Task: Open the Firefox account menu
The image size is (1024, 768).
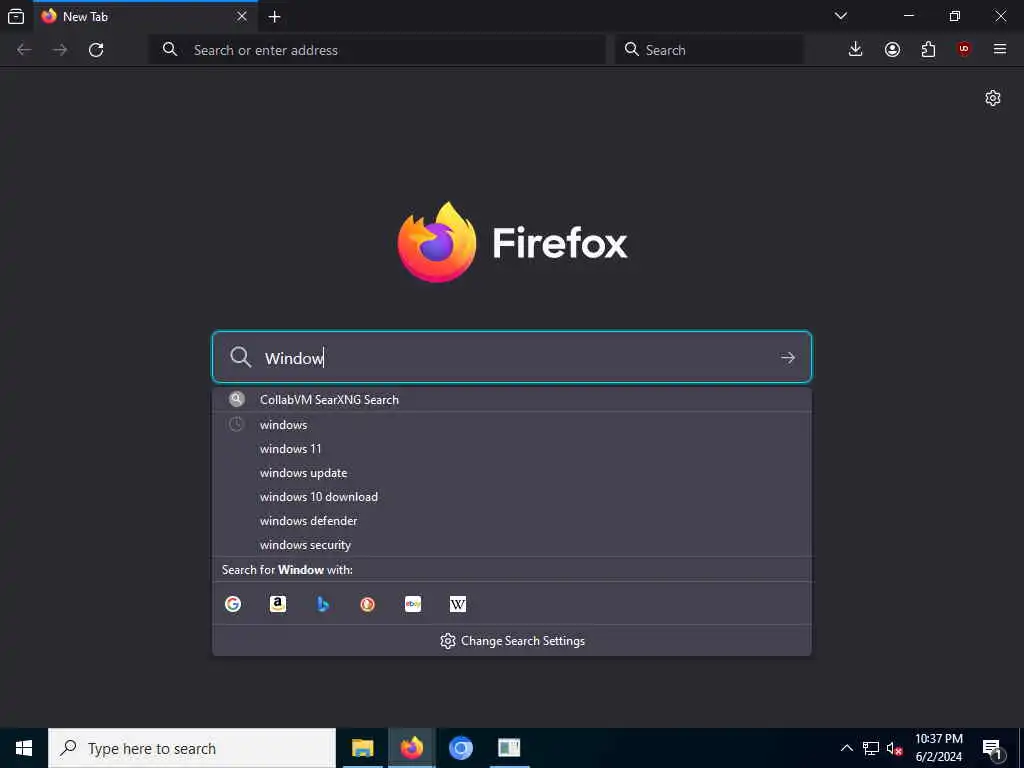Action: click(x=892, y=50)
